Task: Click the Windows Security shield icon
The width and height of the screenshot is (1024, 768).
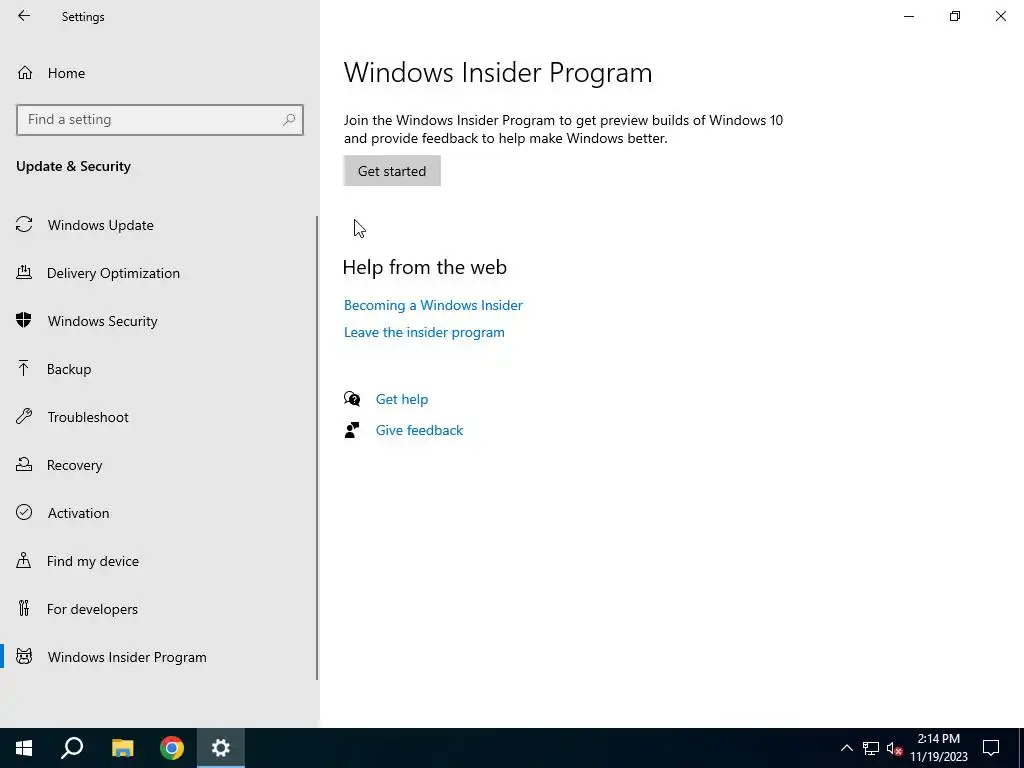Action: pos(24,320)
